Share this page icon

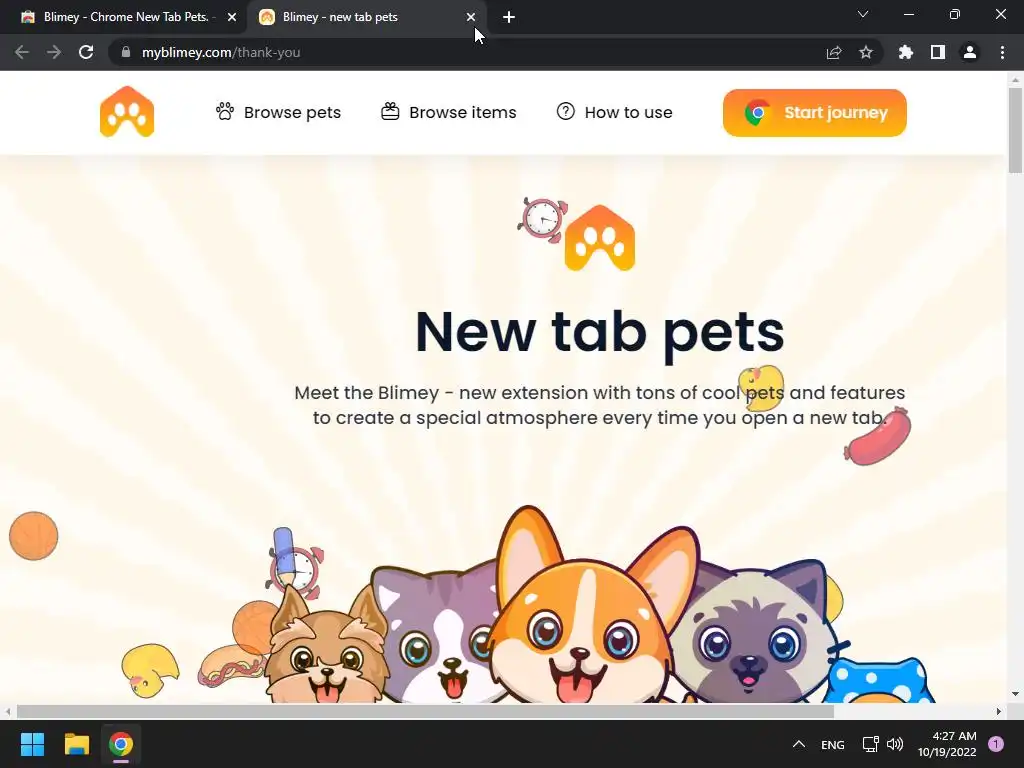[834, 52]
